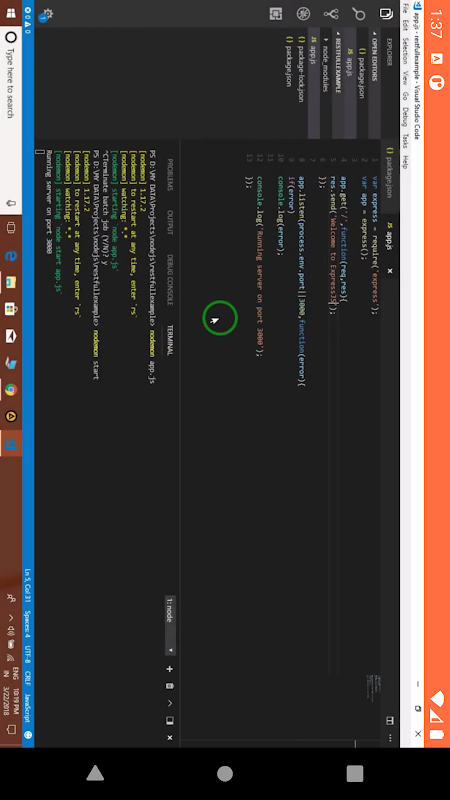Click the right chevron in terminal panel toolbar

[169, 703]
